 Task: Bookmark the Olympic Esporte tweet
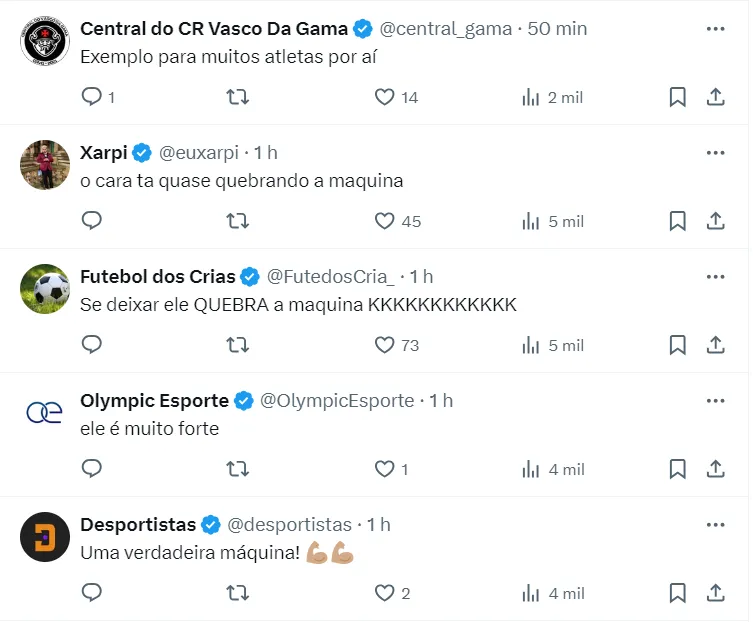pyautogui.click(x=677, y=469)
